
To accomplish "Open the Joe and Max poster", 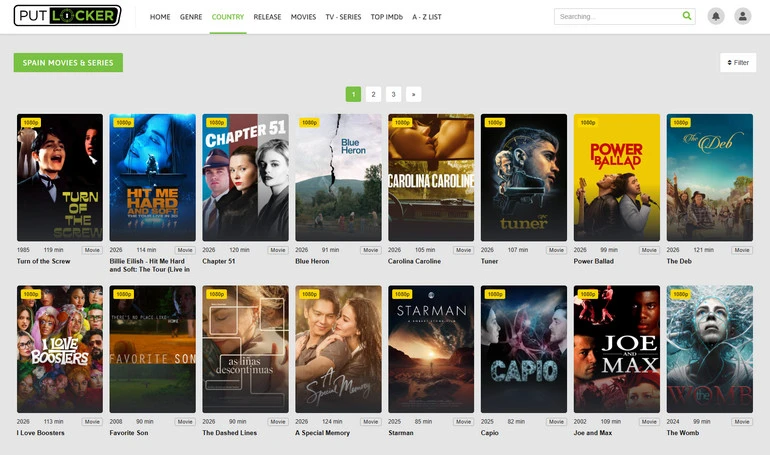I will [x=617, y=349].
